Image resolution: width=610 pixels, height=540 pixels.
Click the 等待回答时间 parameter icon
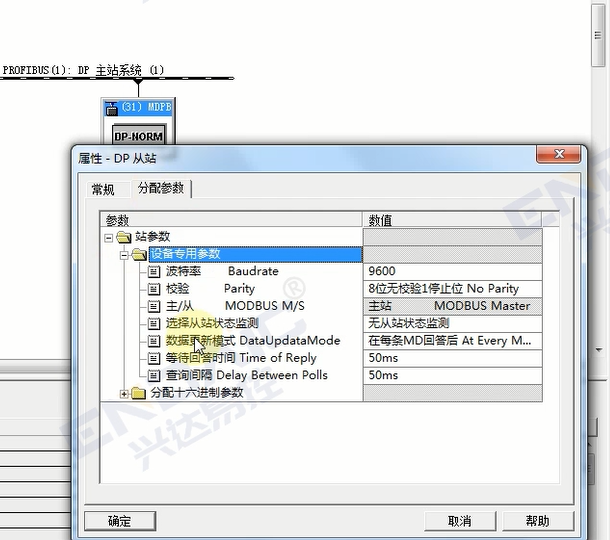pyautogui.click(x=154, y=358)
